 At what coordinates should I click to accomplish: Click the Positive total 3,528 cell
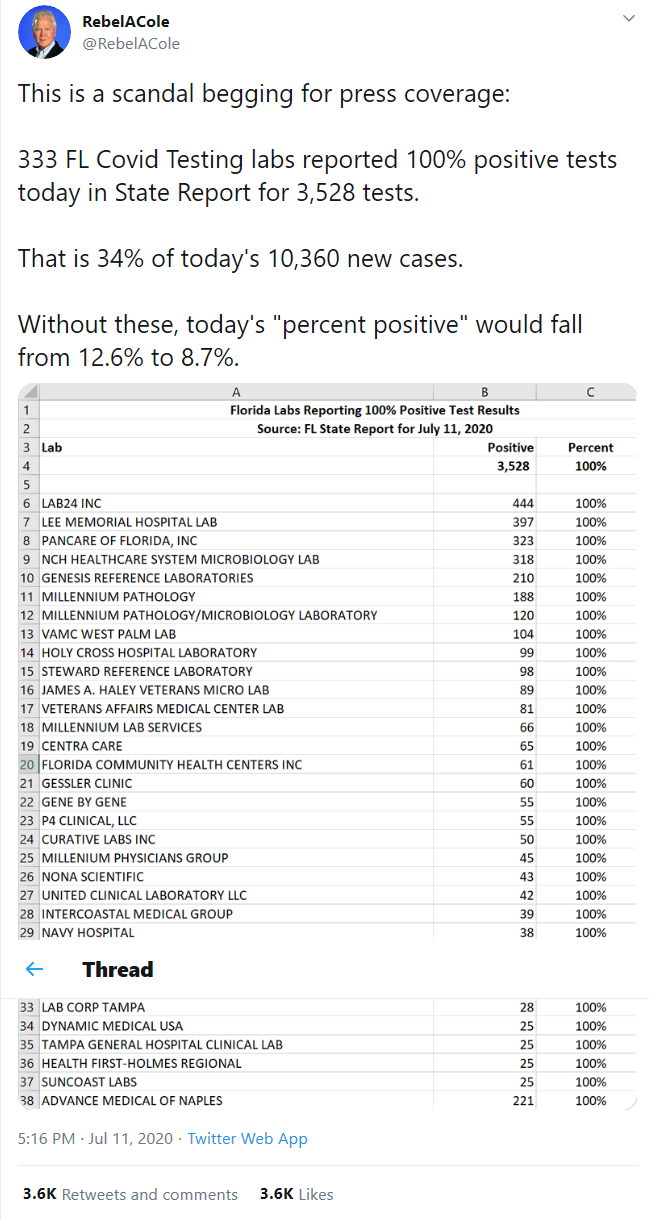pos(509,466)
